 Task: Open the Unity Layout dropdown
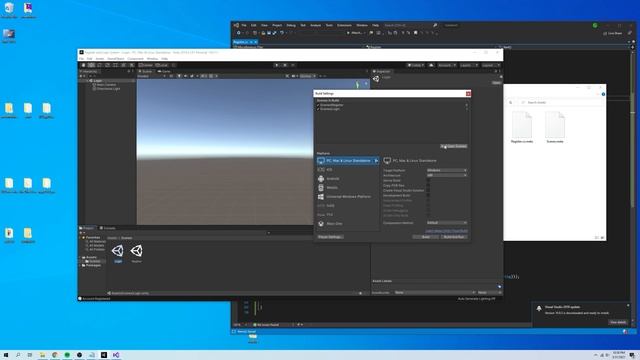491,65
